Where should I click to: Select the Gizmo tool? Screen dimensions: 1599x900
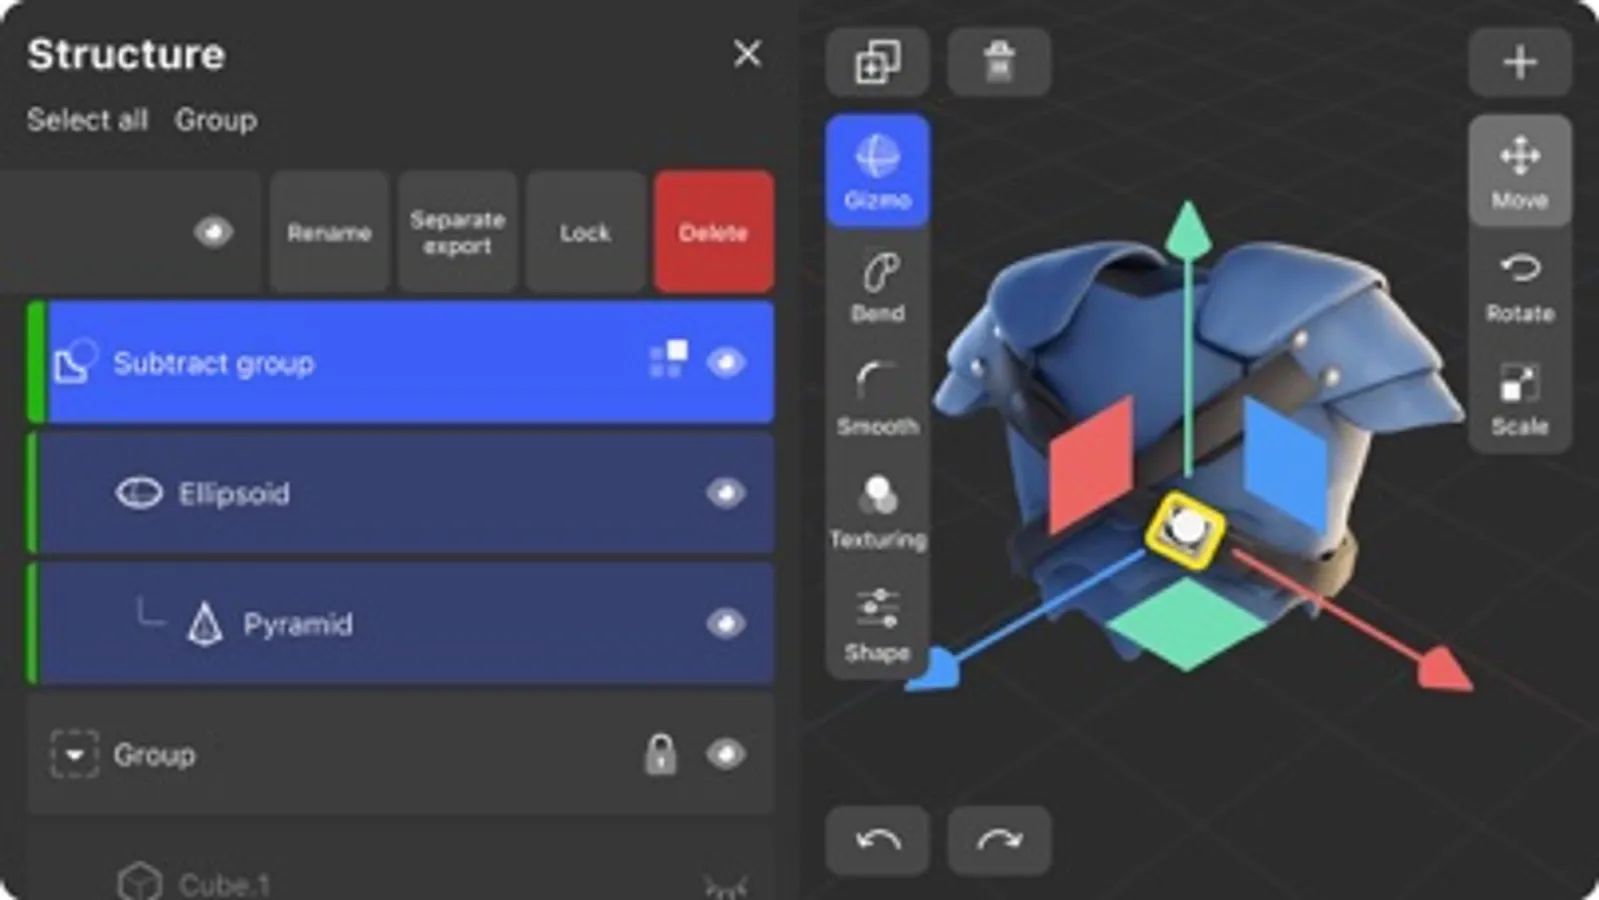click(x=877, y=171)
